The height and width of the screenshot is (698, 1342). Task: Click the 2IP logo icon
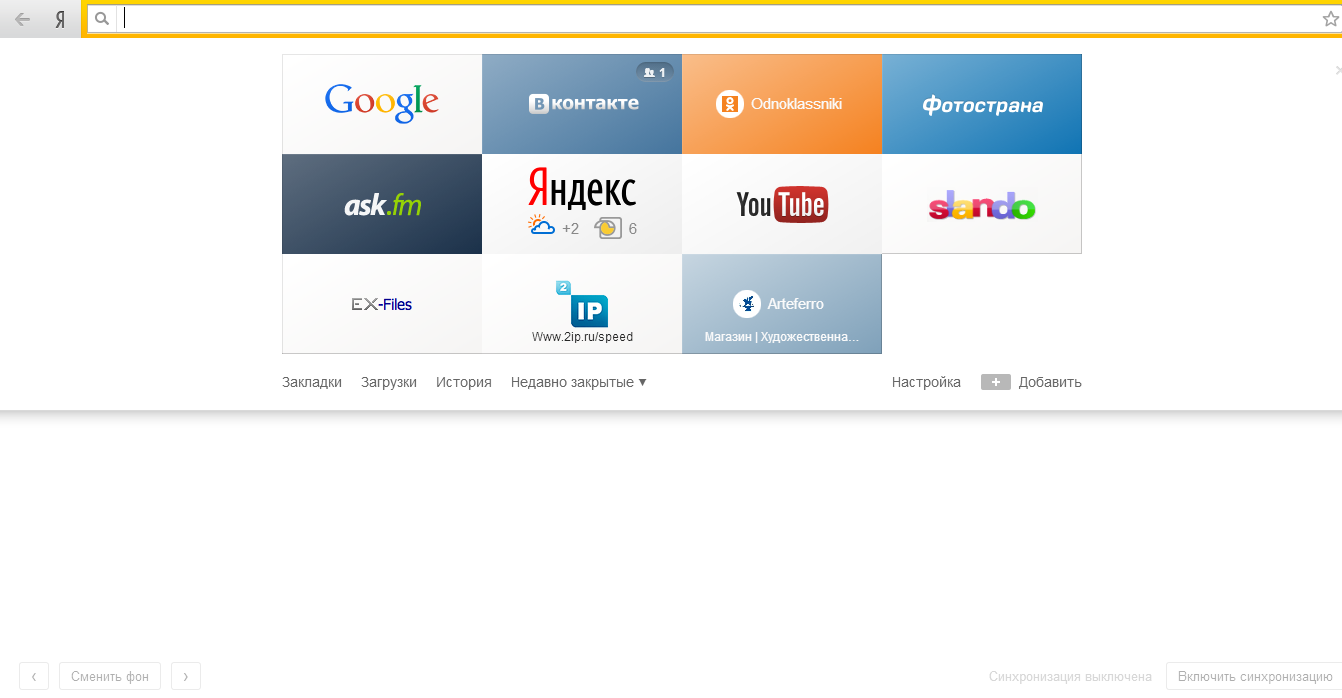[x=582, y=304]
